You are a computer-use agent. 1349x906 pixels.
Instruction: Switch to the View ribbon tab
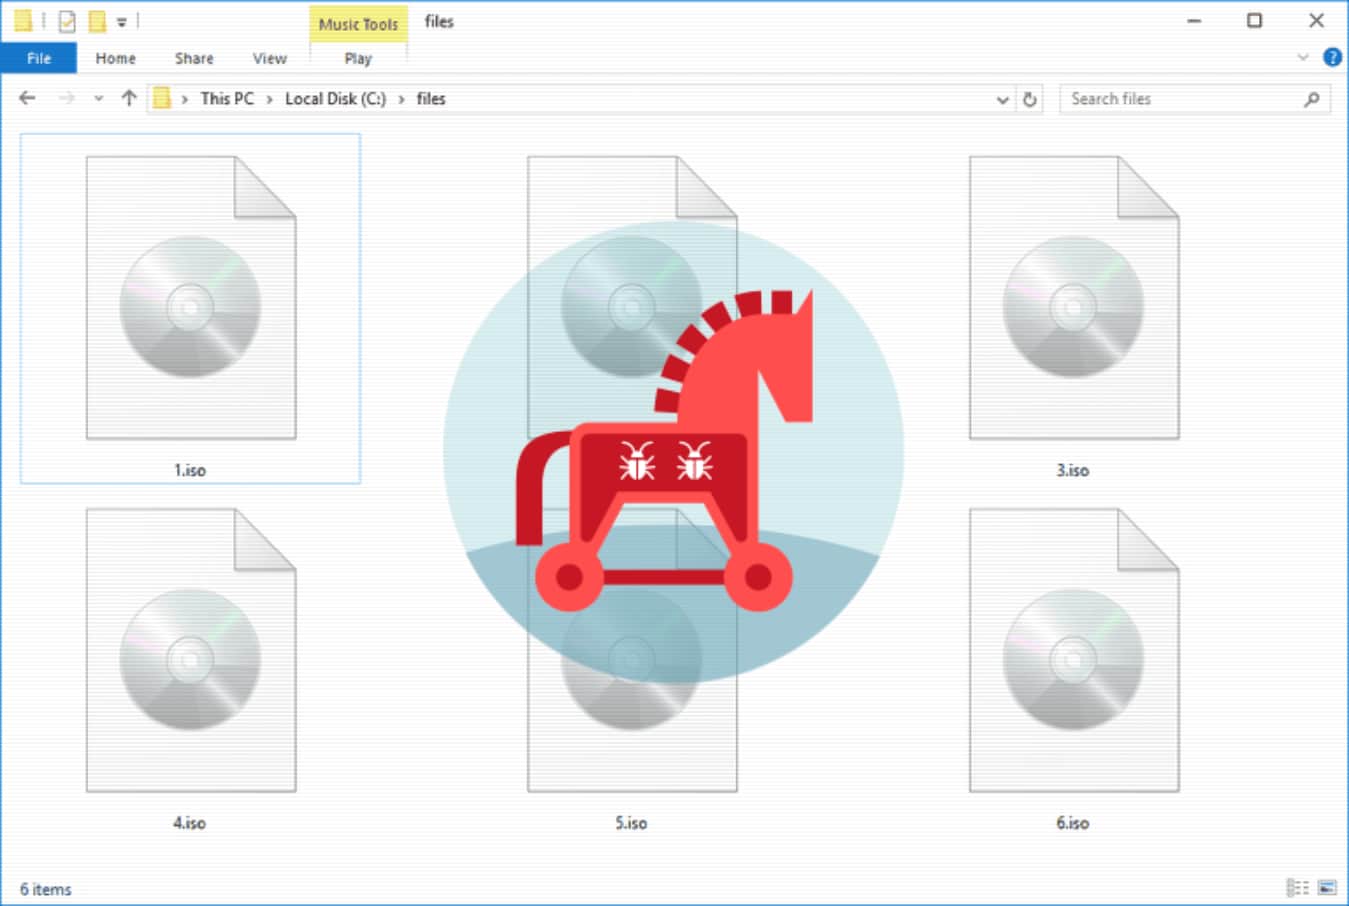[x=270, y=58]
